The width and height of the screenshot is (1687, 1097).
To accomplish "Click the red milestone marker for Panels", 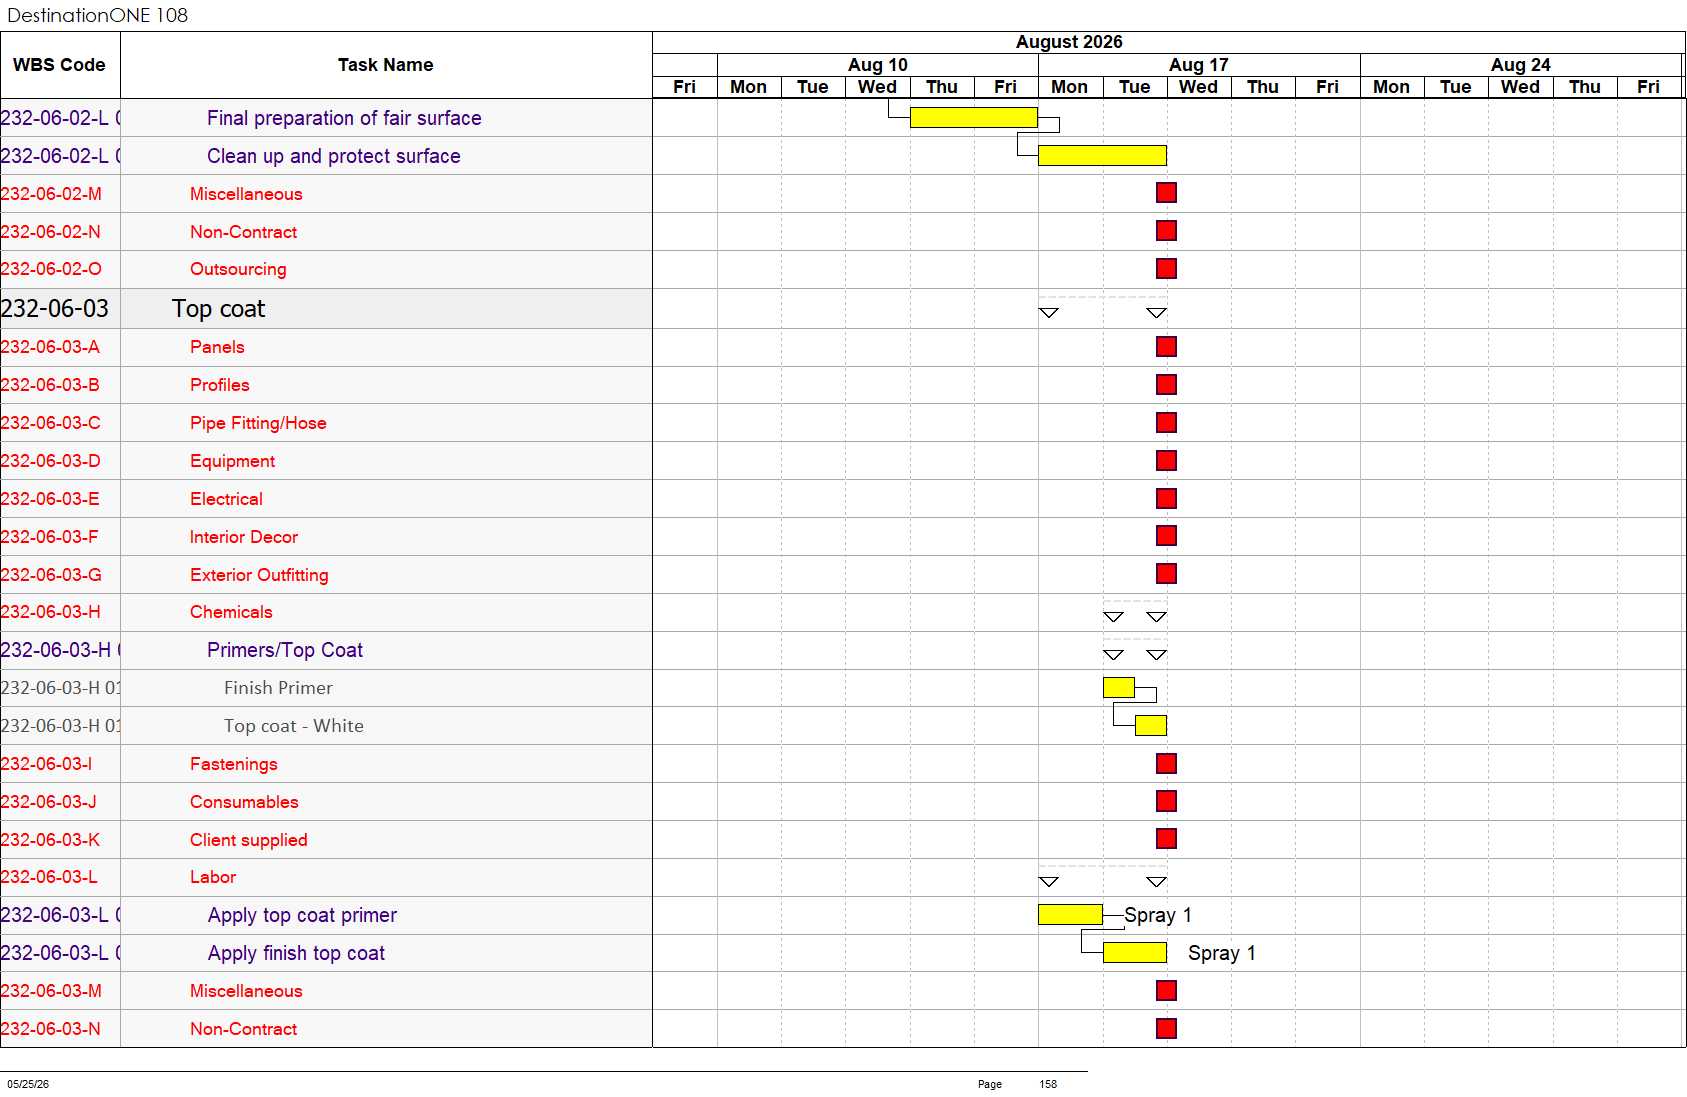I will tap(1166, 347).
